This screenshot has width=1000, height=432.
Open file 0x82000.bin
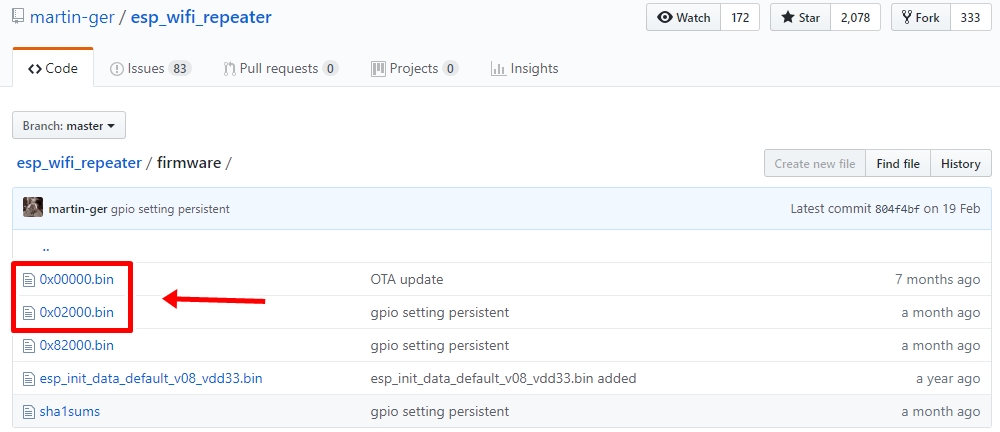77,345
